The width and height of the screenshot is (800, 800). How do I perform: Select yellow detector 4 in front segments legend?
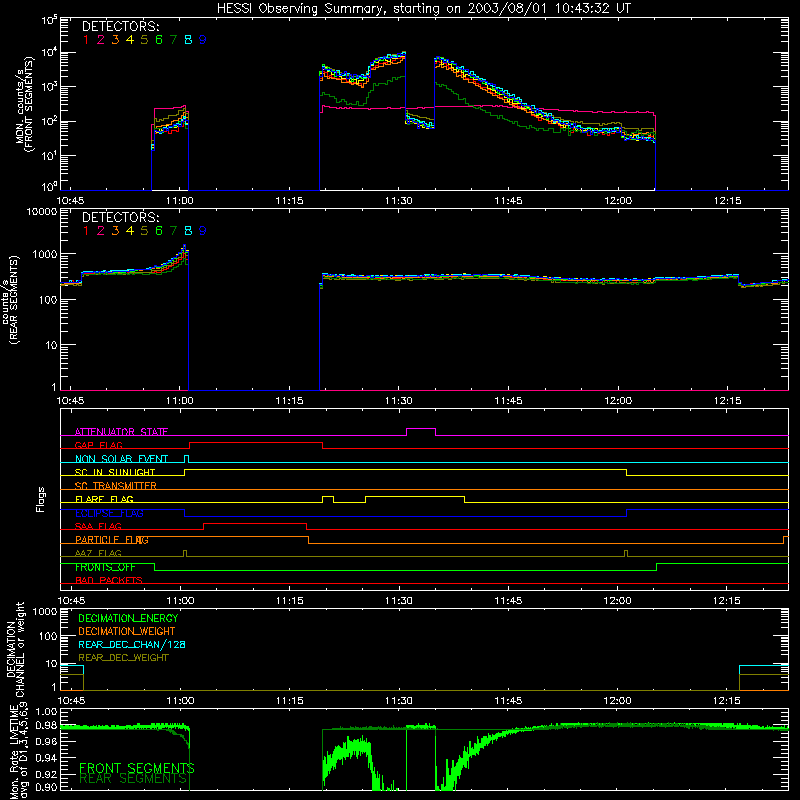[130, 40]
